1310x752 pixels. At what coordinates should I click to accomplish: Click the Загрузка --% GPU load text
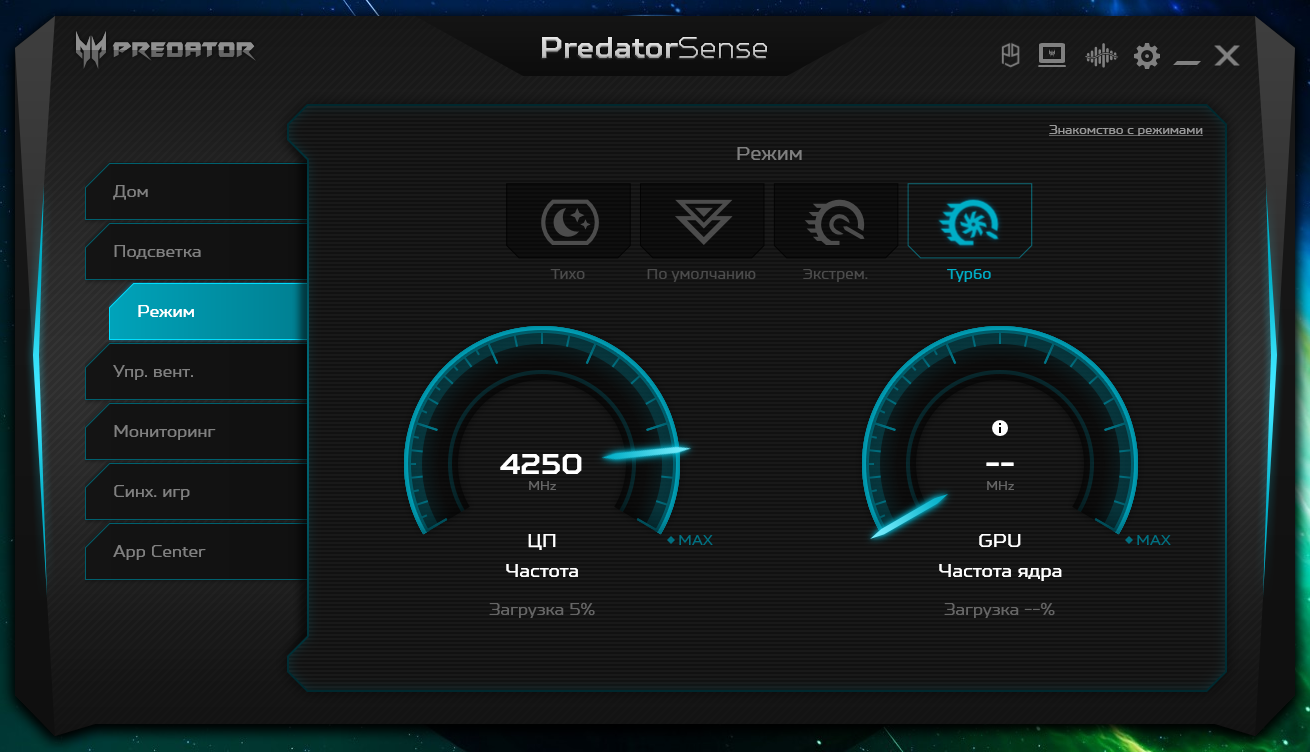(1000, 609)
